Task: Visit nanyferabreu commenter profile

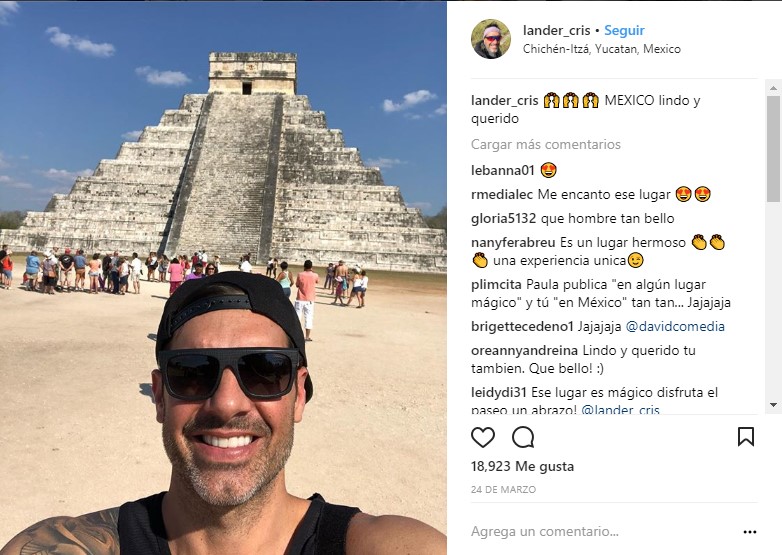Action: [513, 243]
